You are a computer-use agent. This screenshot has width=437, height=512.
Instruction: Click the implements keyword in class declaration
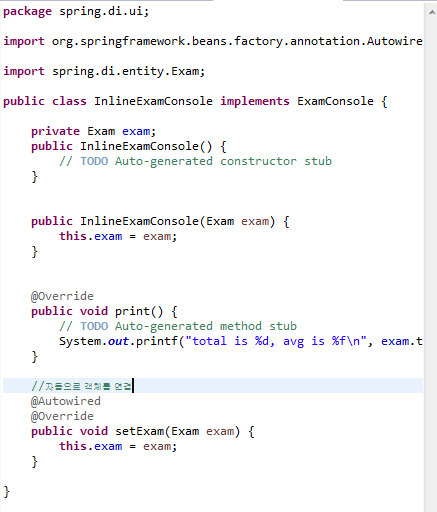(x=255, y=101)
